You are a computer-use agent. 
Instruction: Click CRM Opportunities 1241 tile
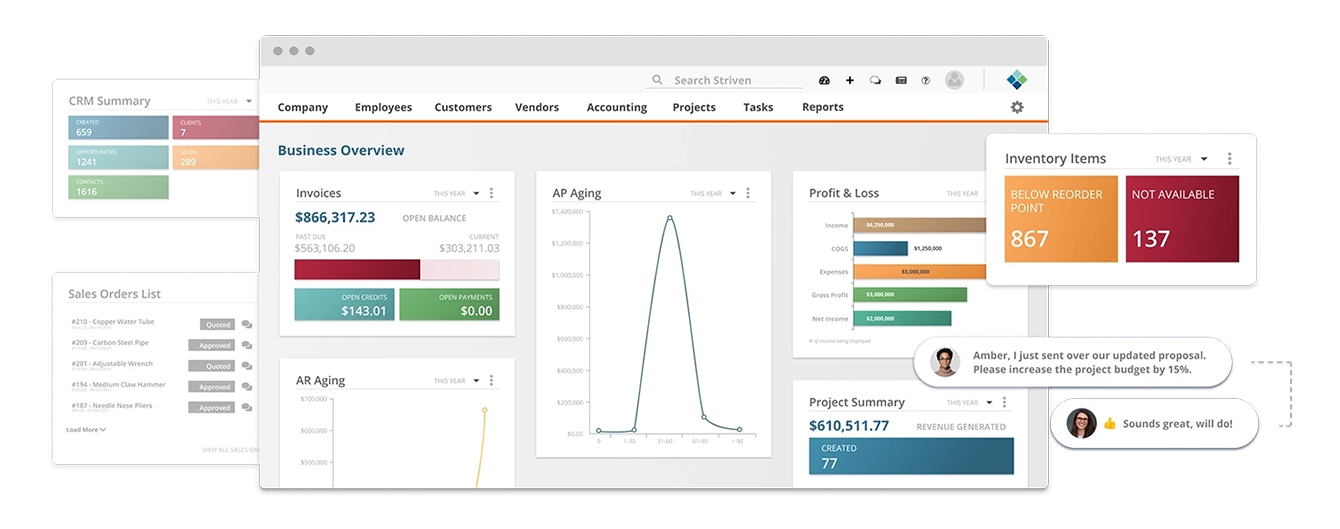[x=120, y=157]
